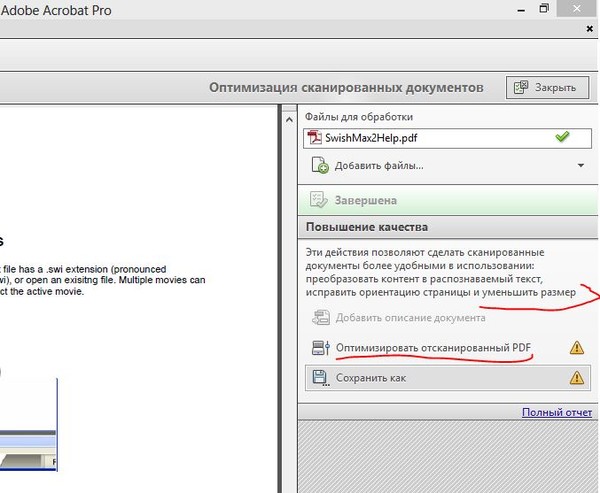Click Добавить описание документа step

[x=410, y=318]
